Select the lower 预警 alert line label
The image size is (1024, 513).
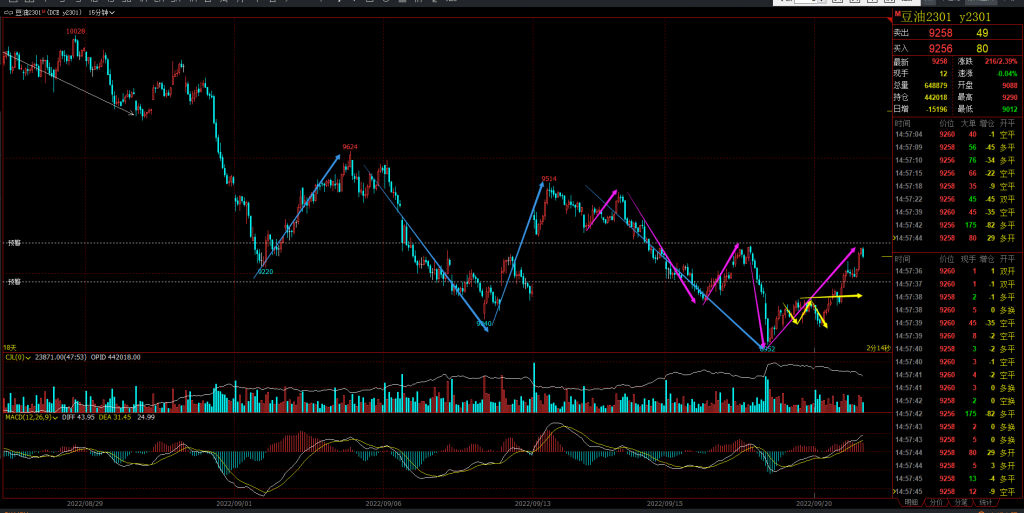pyautogui.click(x=13, y=282)
